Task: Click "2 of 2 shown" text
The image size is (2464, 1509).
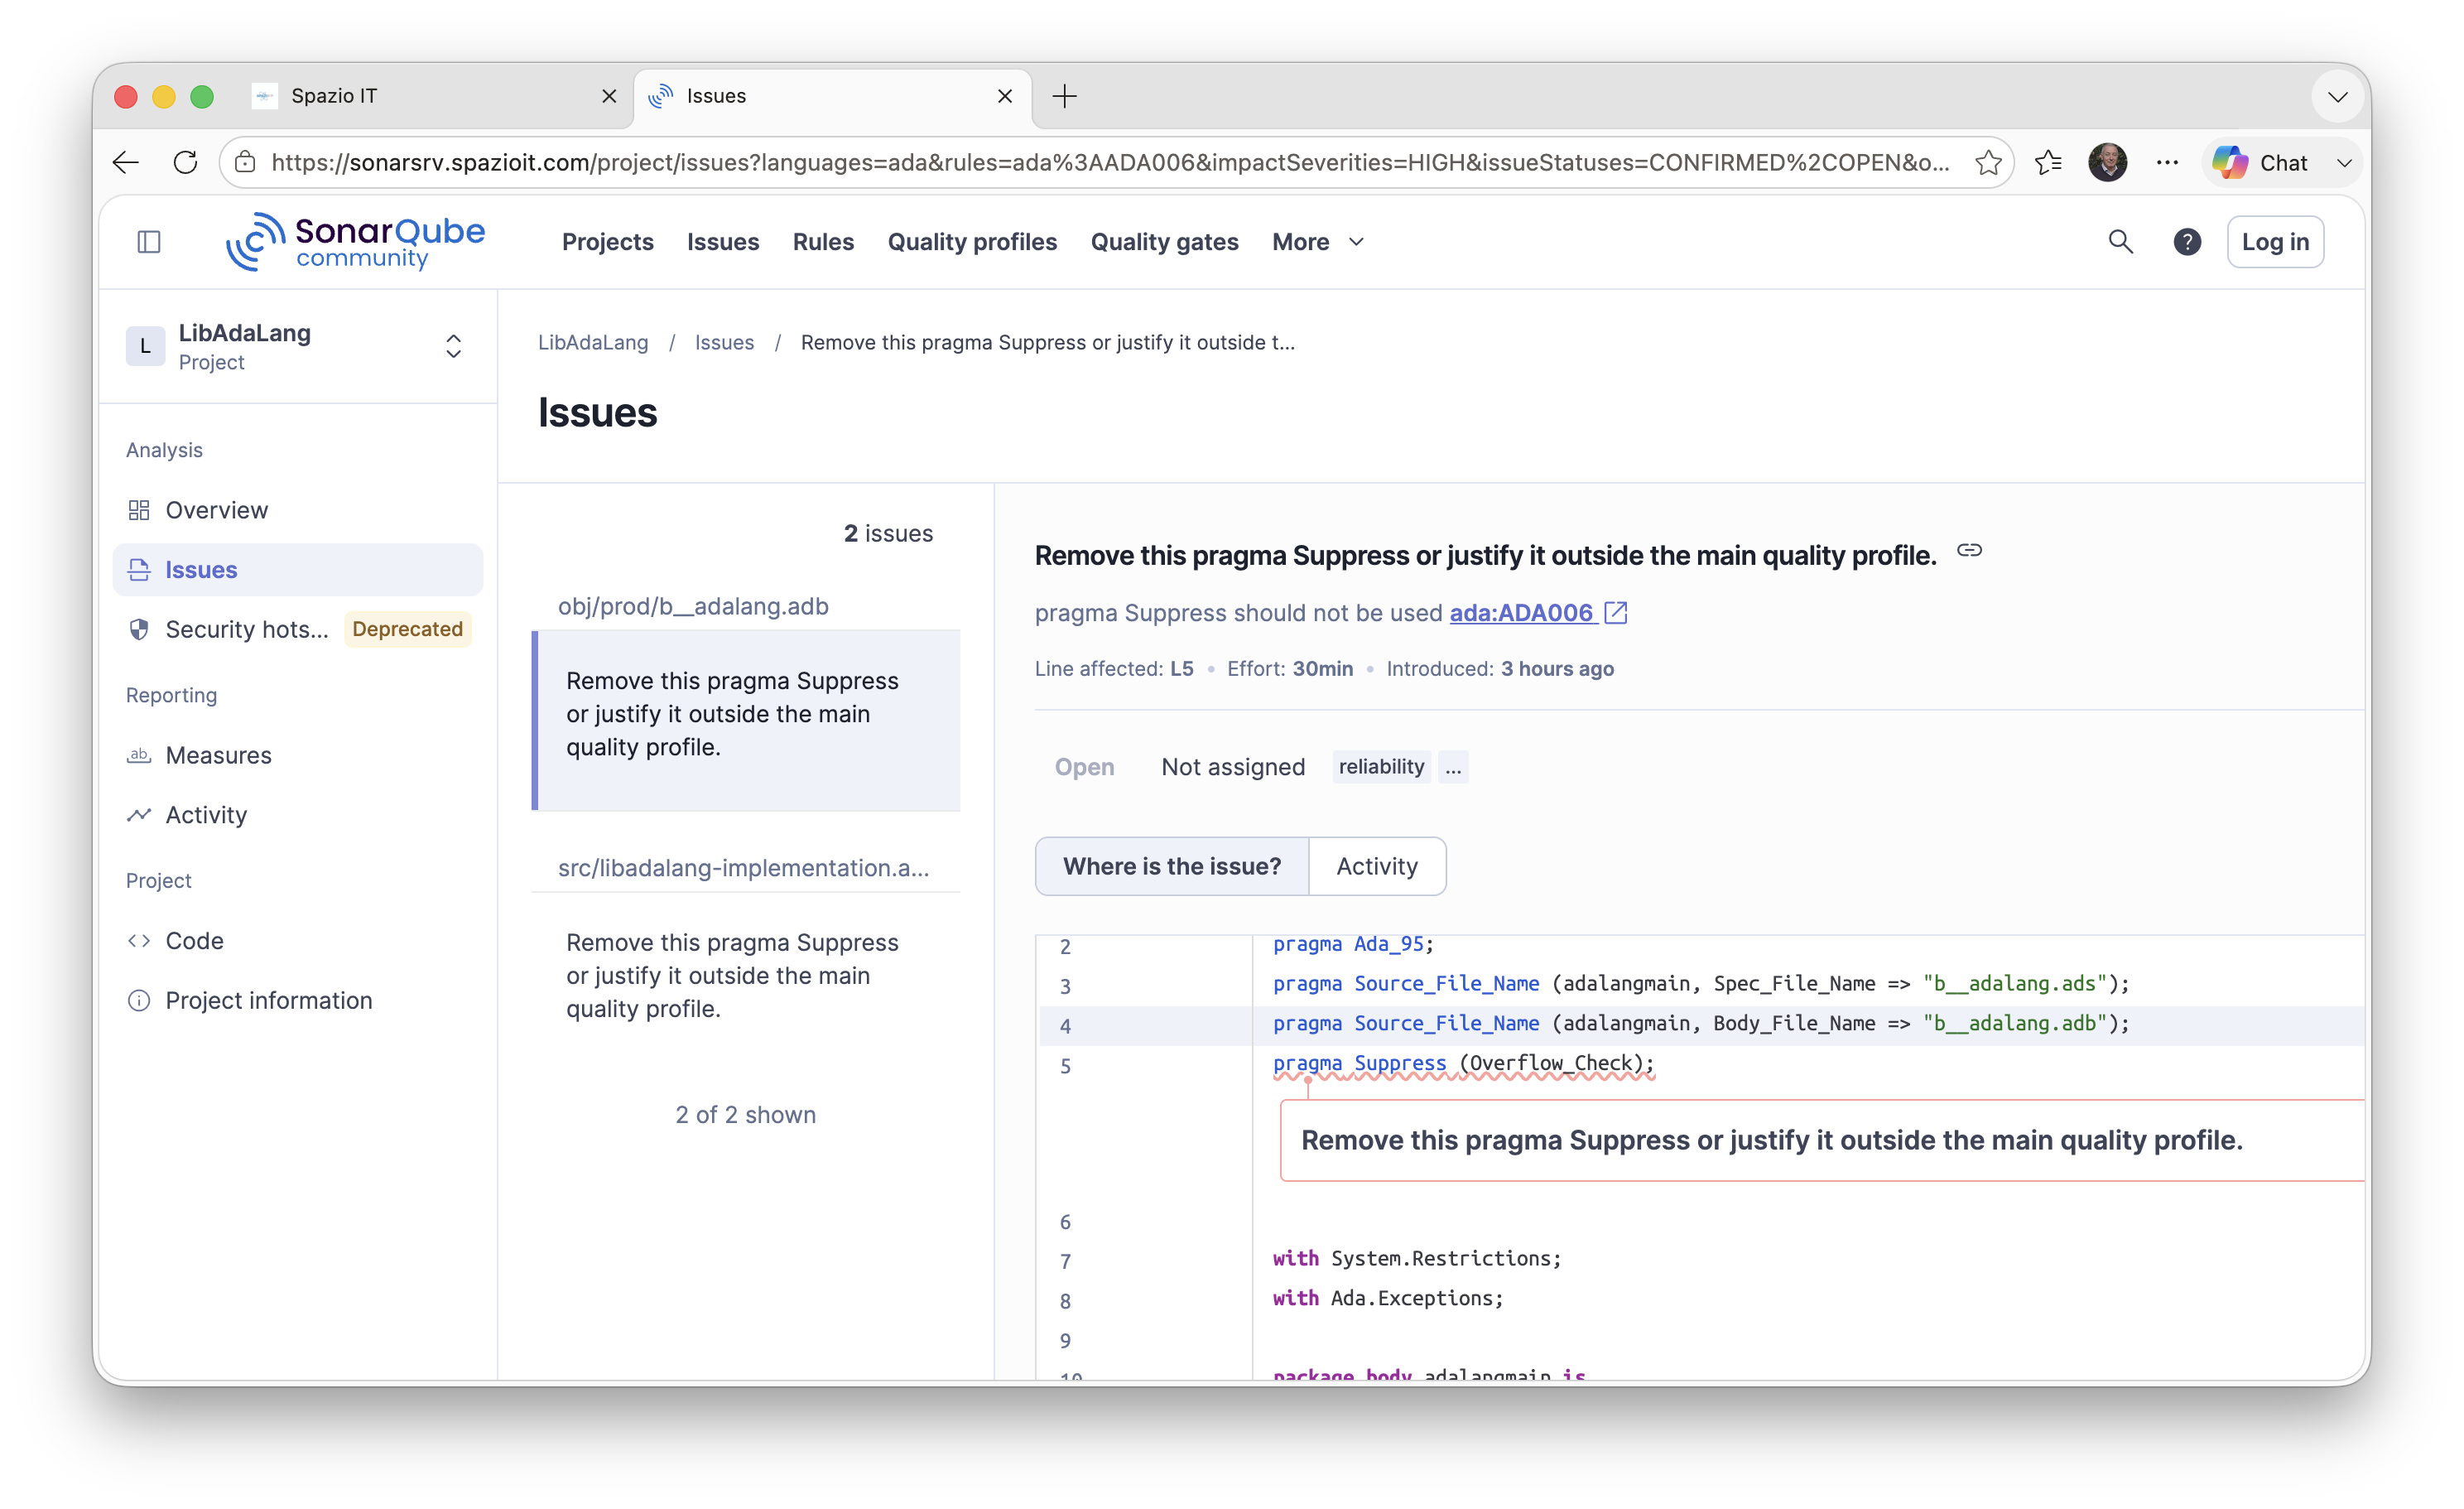Action: (745, 1115)
